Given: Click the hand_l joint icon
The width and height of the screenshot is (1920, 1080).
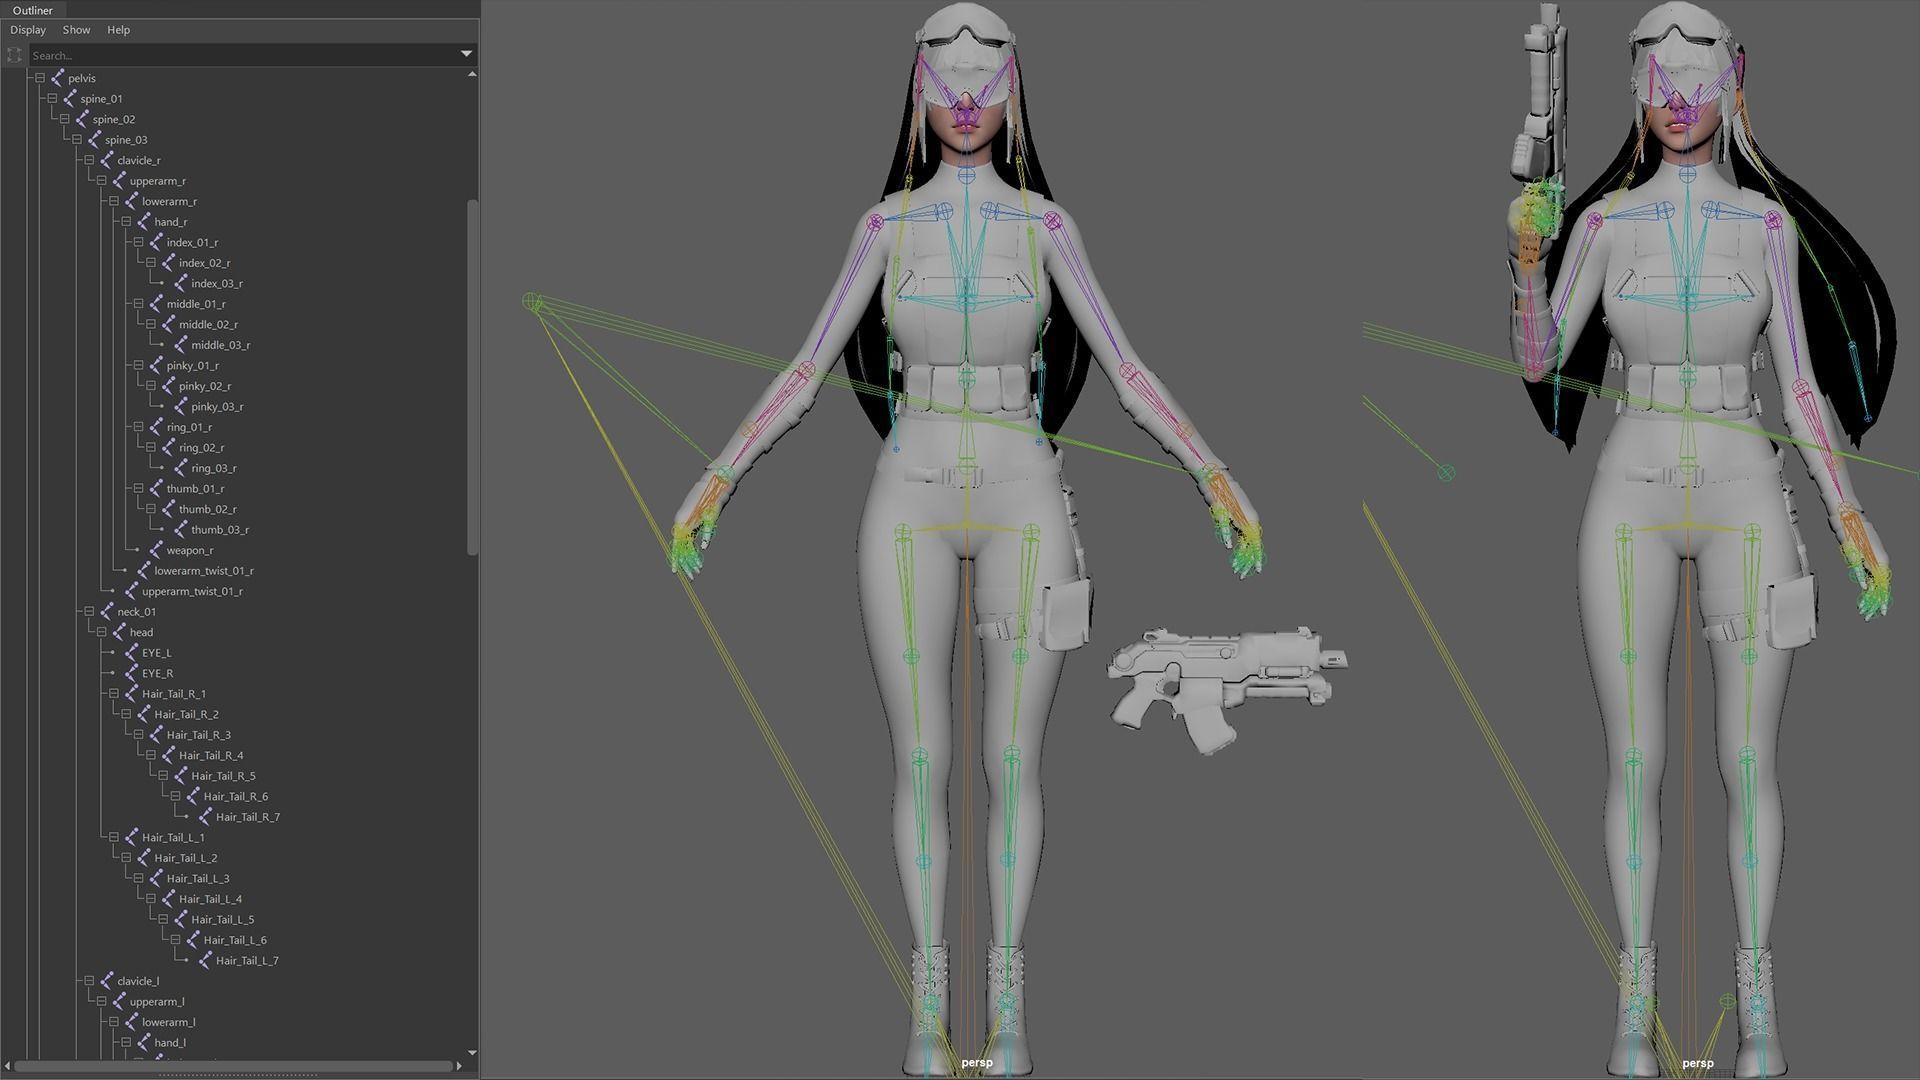Looking at the screenshot, I should [144, 1042].
